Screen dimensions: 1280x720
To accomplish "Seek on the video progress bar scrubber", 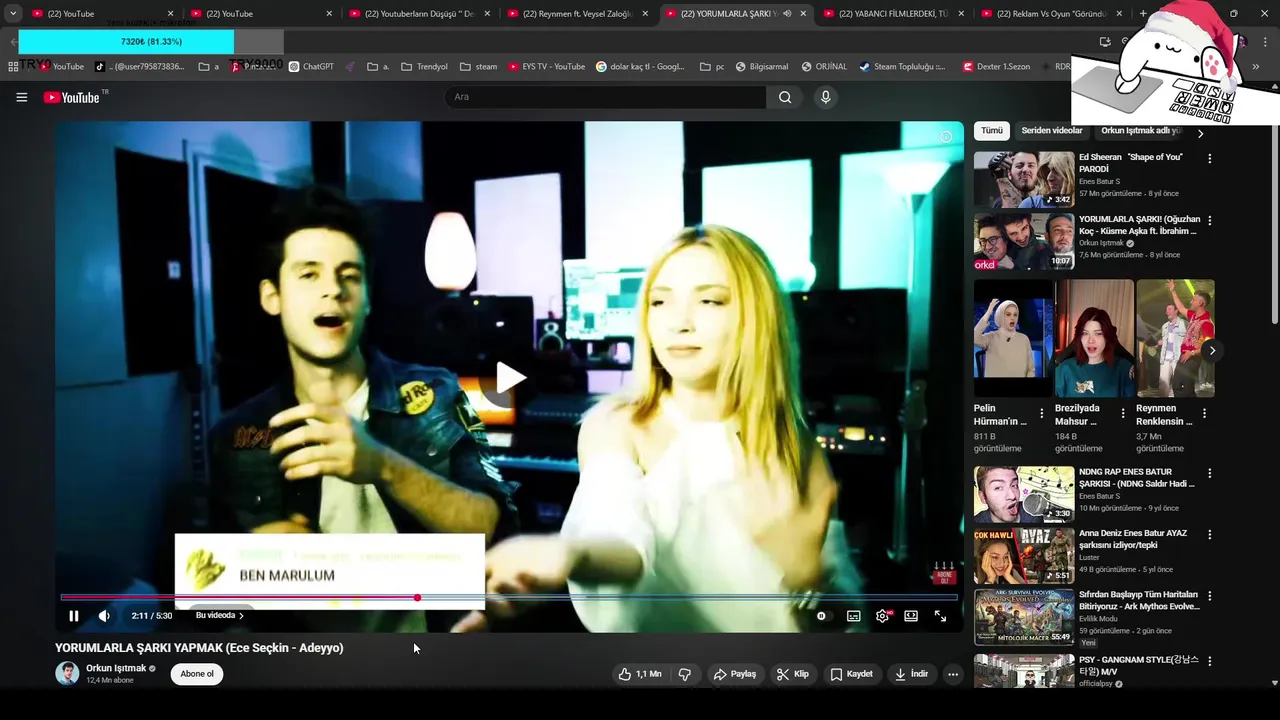I will pyautogui.click(x=417, y=598).
